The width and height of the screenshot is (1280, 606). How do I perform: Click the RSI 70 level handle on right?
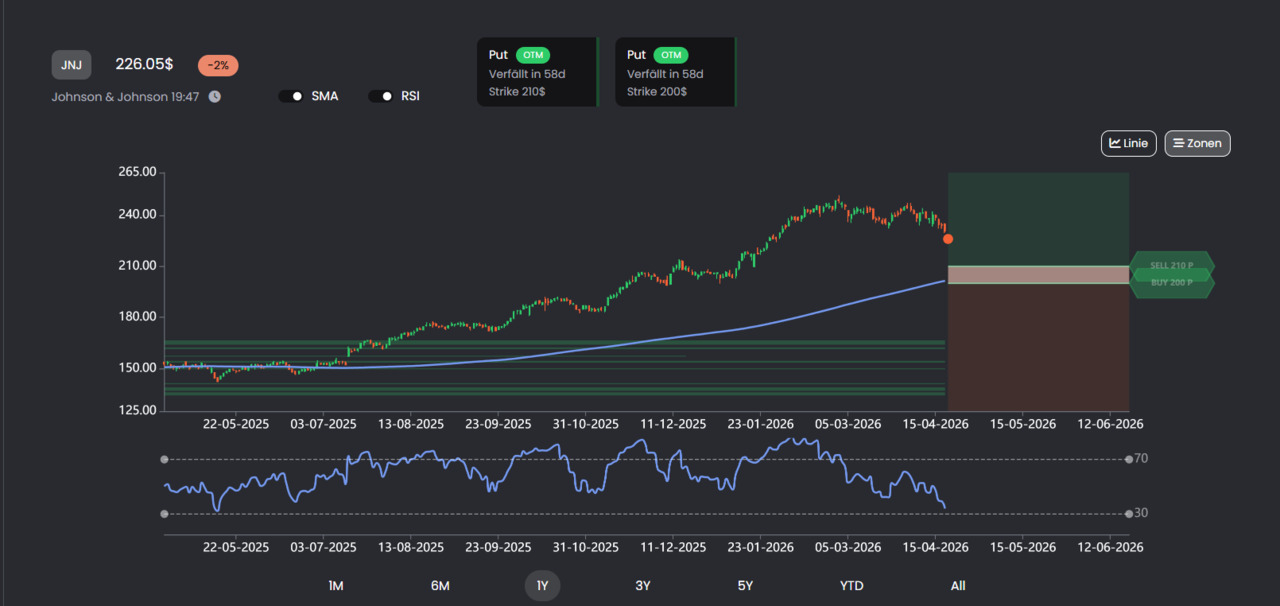pos(1129,459)
